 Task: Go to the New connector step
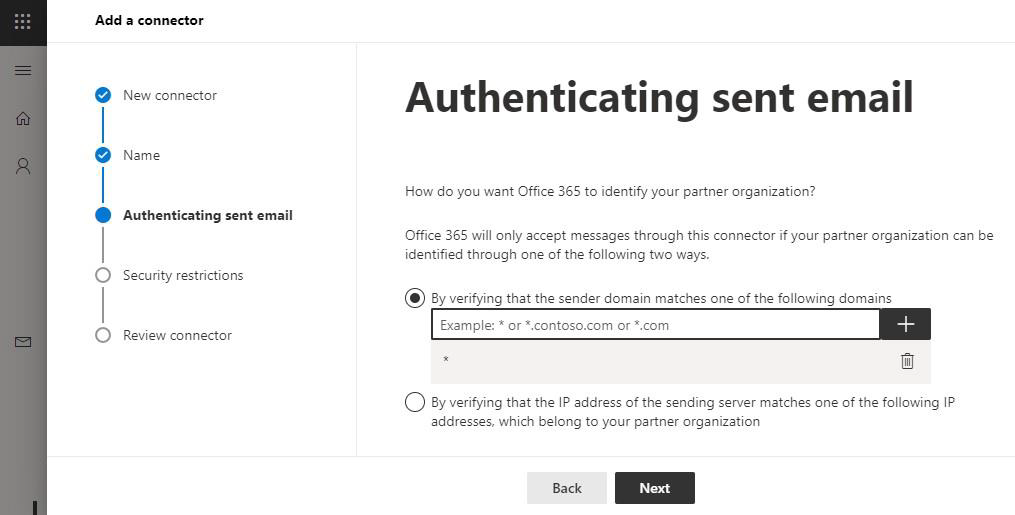[x=170, y=95]
